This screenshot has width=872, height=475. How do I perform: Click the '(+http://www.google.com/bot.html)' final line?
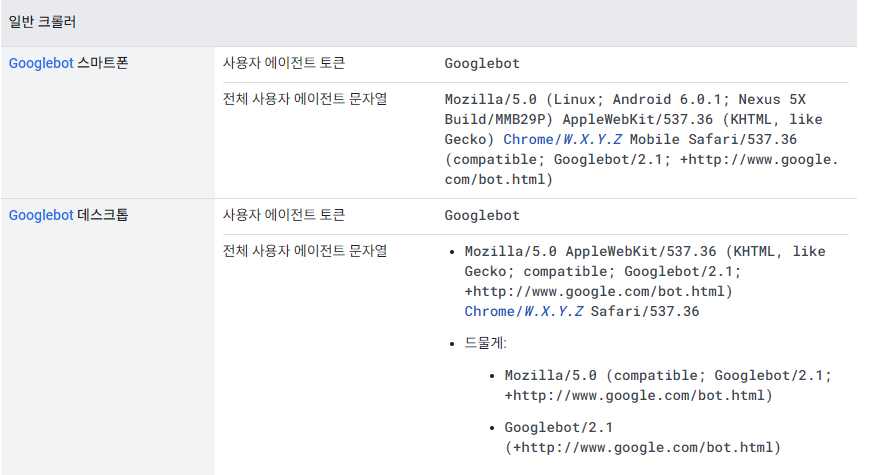[x=643, y=447]
